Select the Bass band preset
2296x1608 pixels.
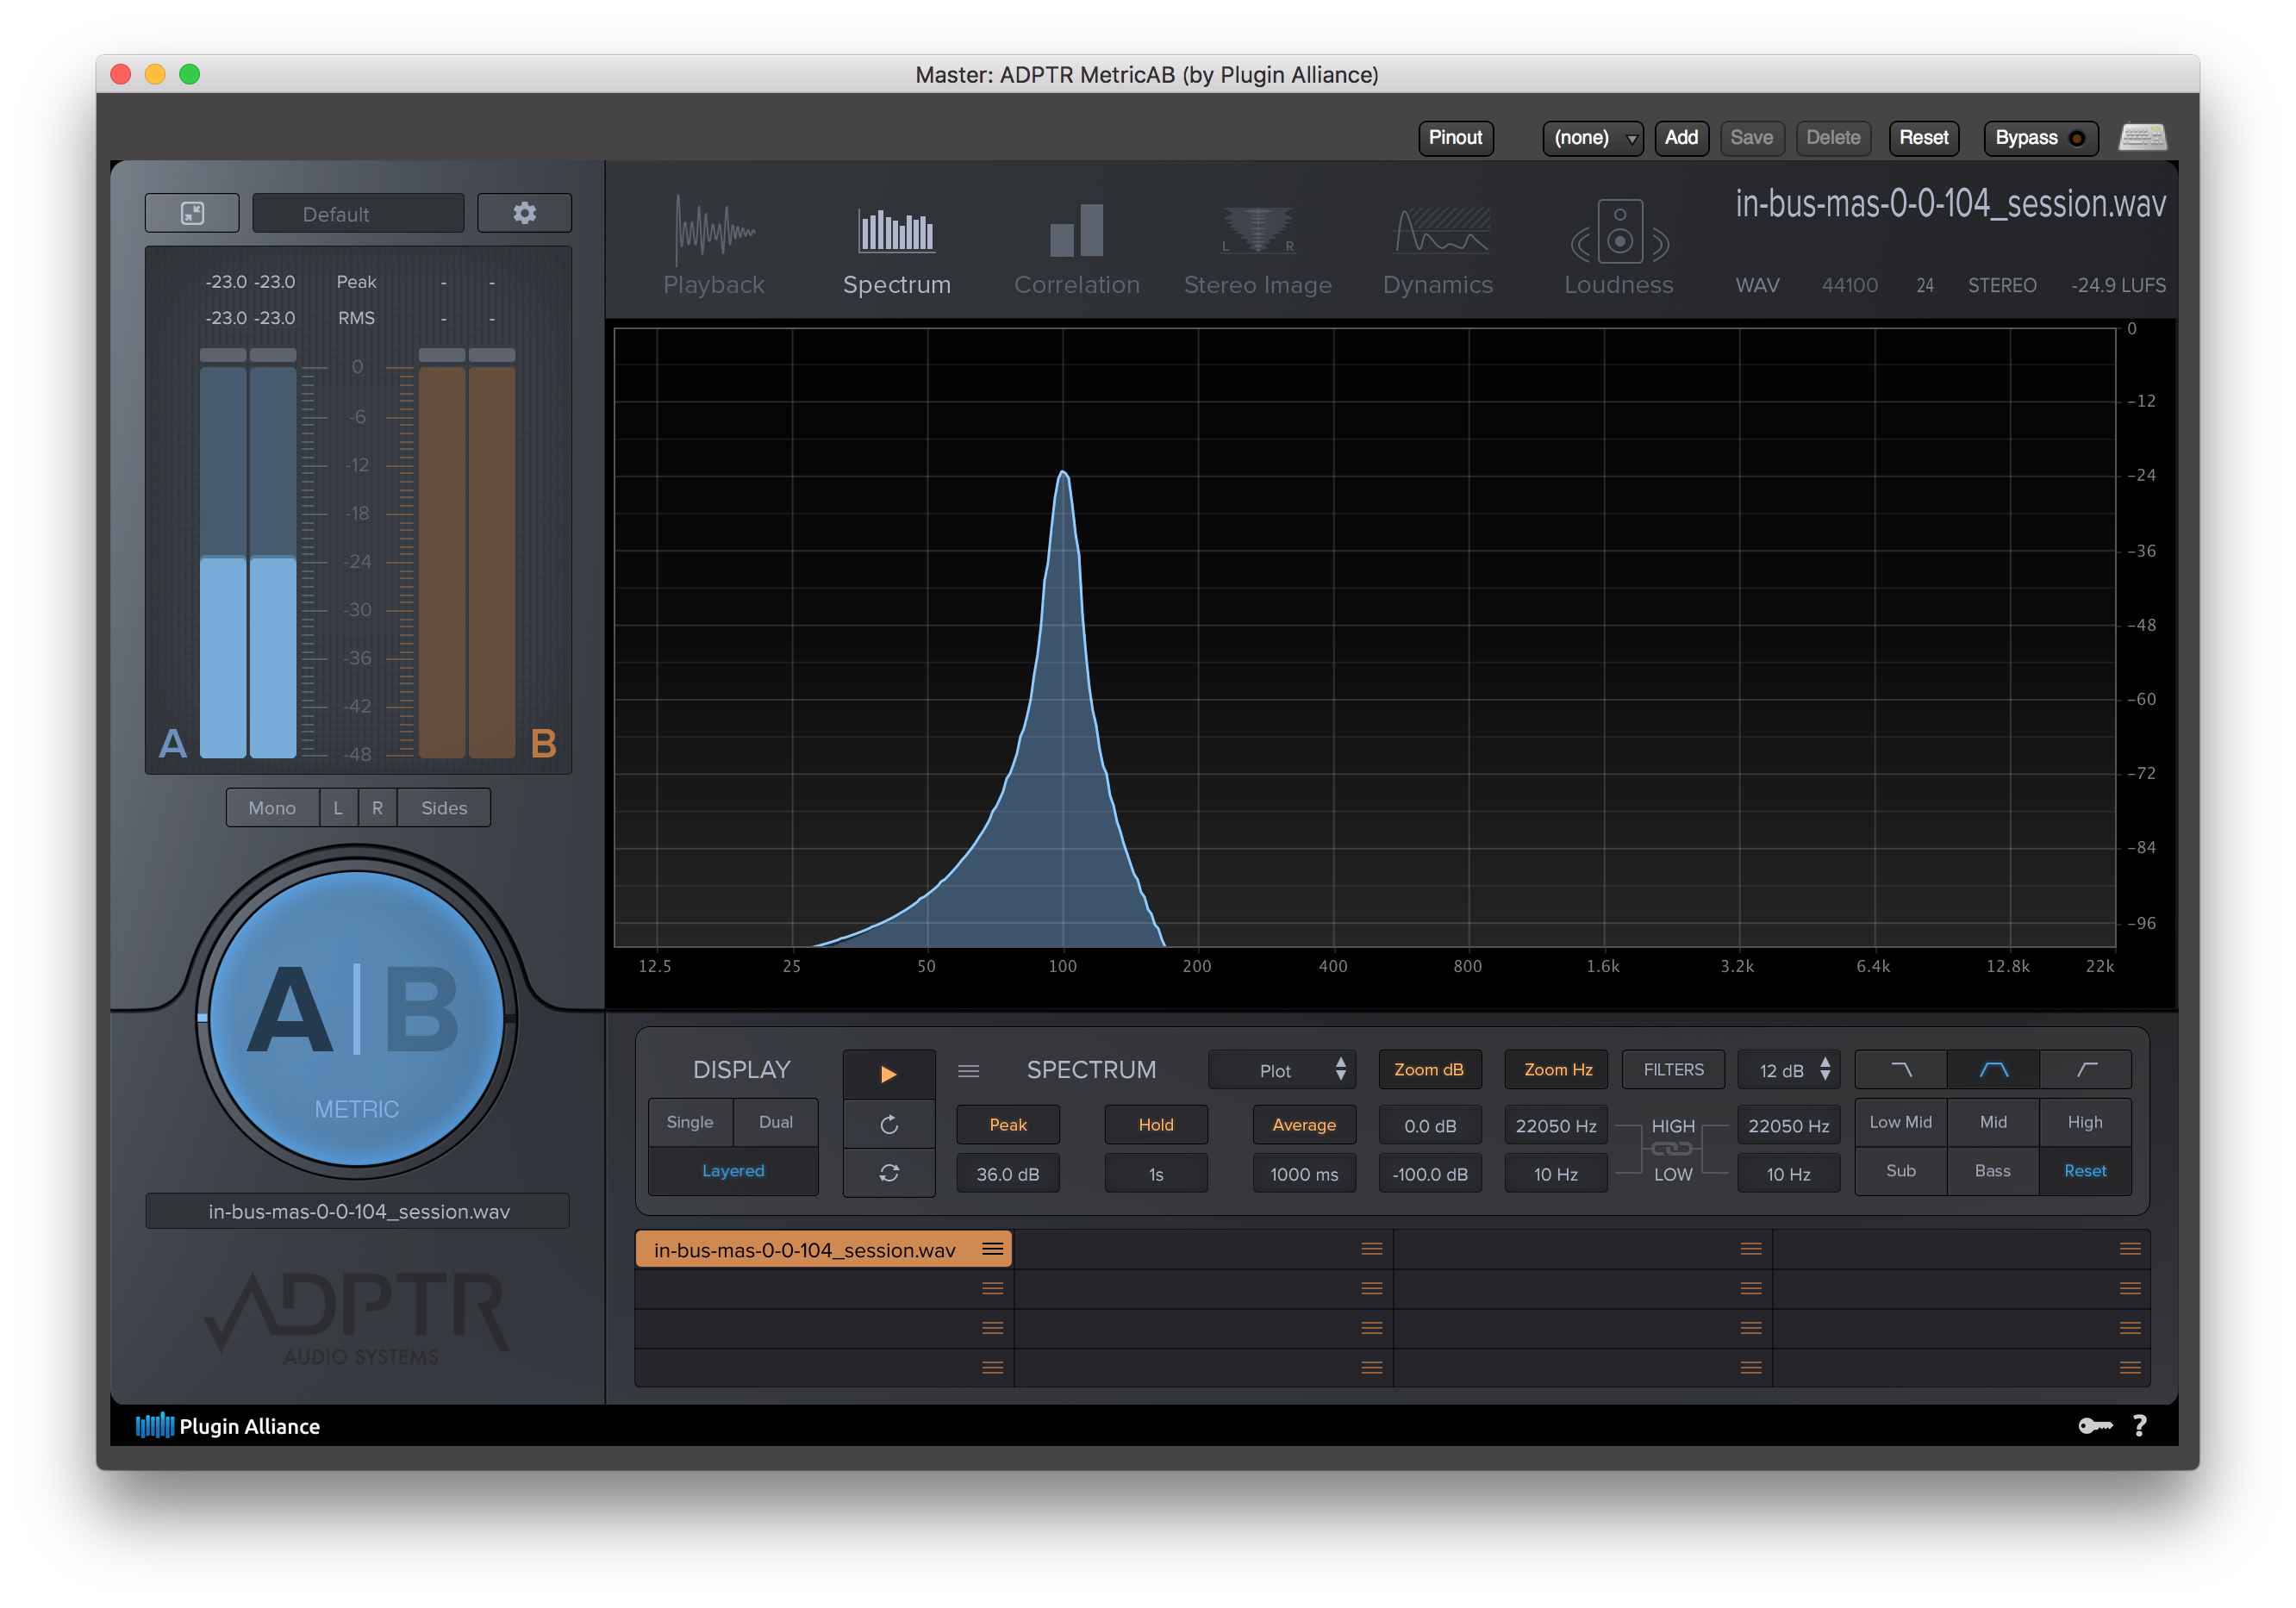coord(1993,1171)
